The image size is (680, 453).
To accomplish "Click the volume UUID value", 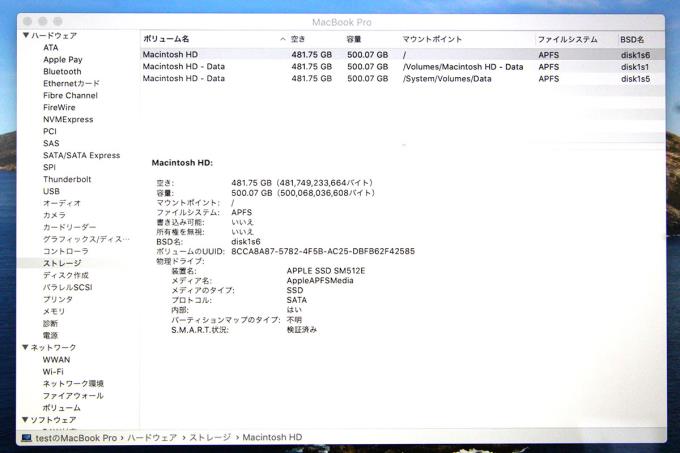I will (323, 251).
